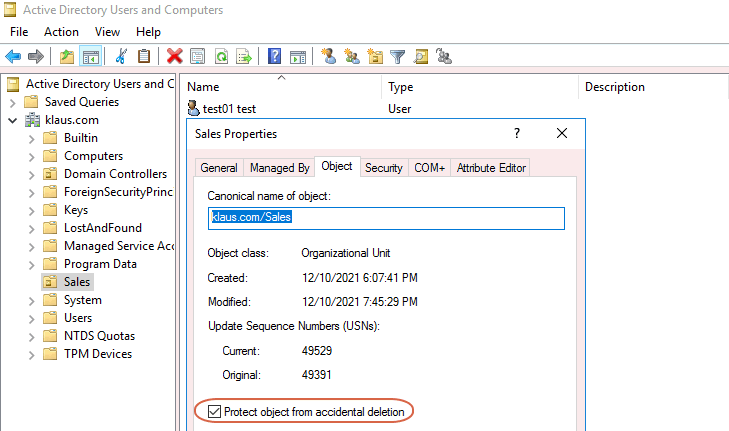The image size is (729, 431).
Task: Toggle the console tree pane icon
Action: (x=91, y=57)
